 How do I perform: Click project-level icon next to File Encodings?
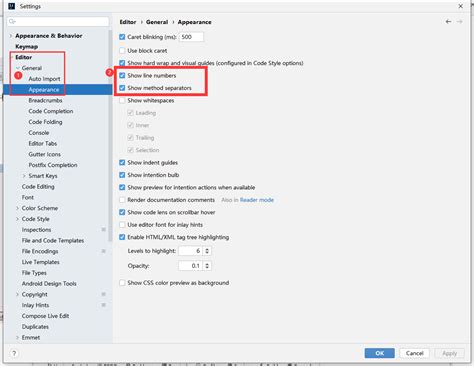pos(104,251)
